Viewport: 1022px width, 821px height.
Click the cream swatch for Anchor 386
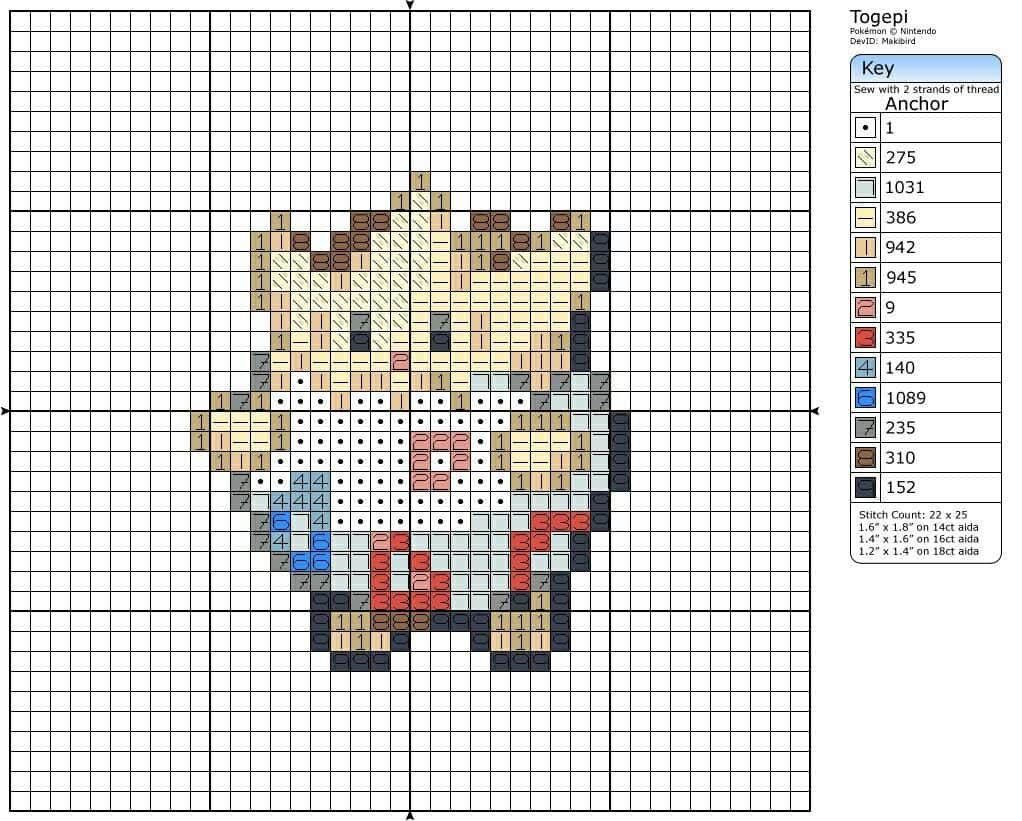(x=865, y=217)
